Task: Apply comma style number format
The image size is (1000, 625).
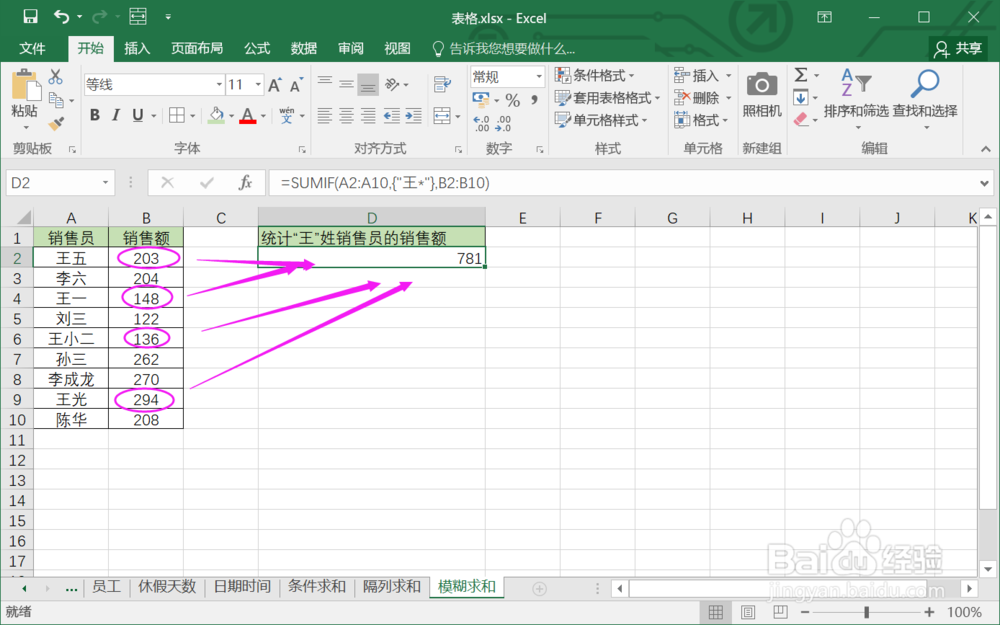Action: (x=534, y=100)
